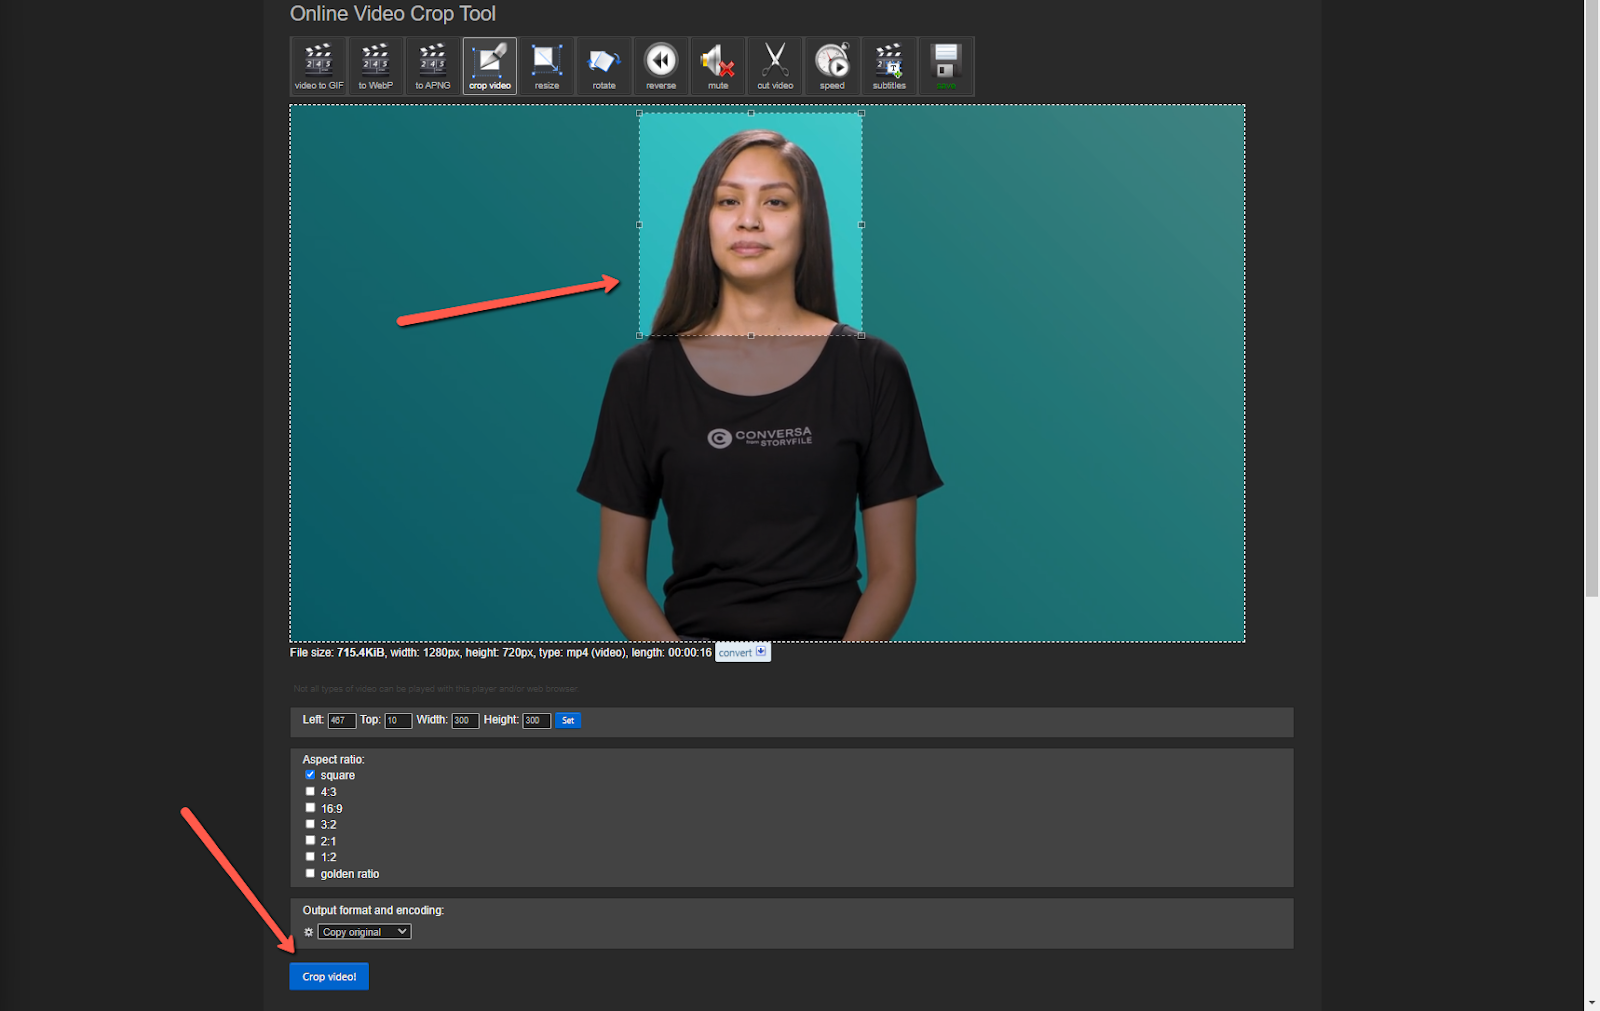Open the speed tool

click(832, 66)
